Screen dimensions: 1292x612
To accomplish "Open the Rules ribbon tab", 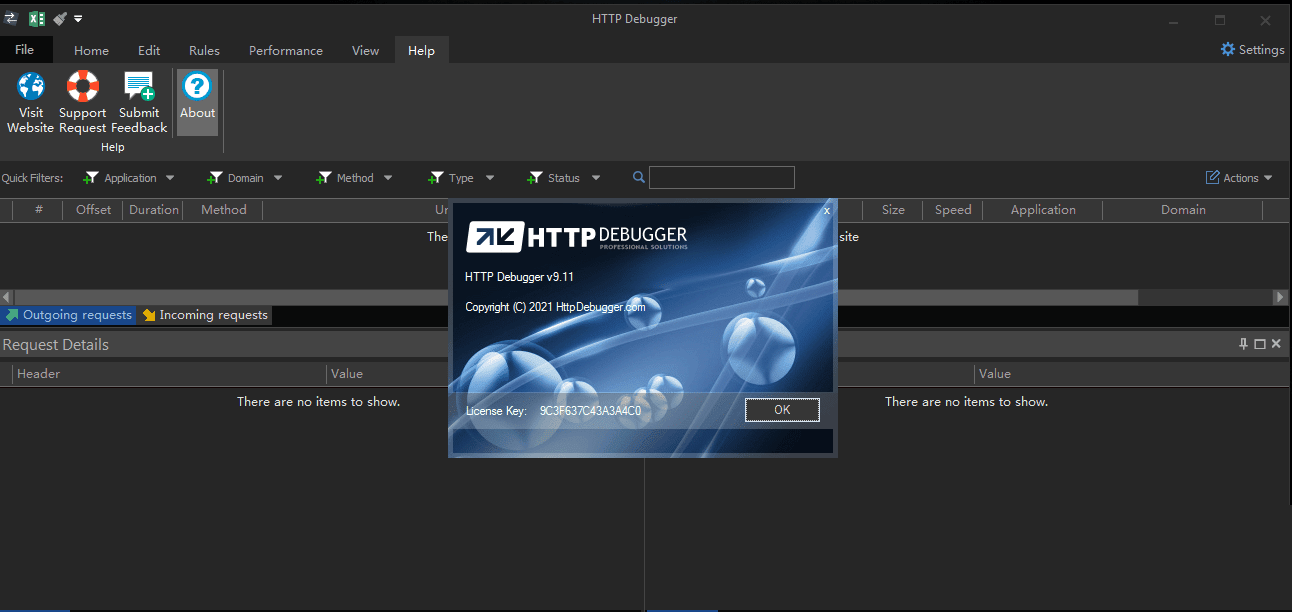I will (x=204, y=50).
